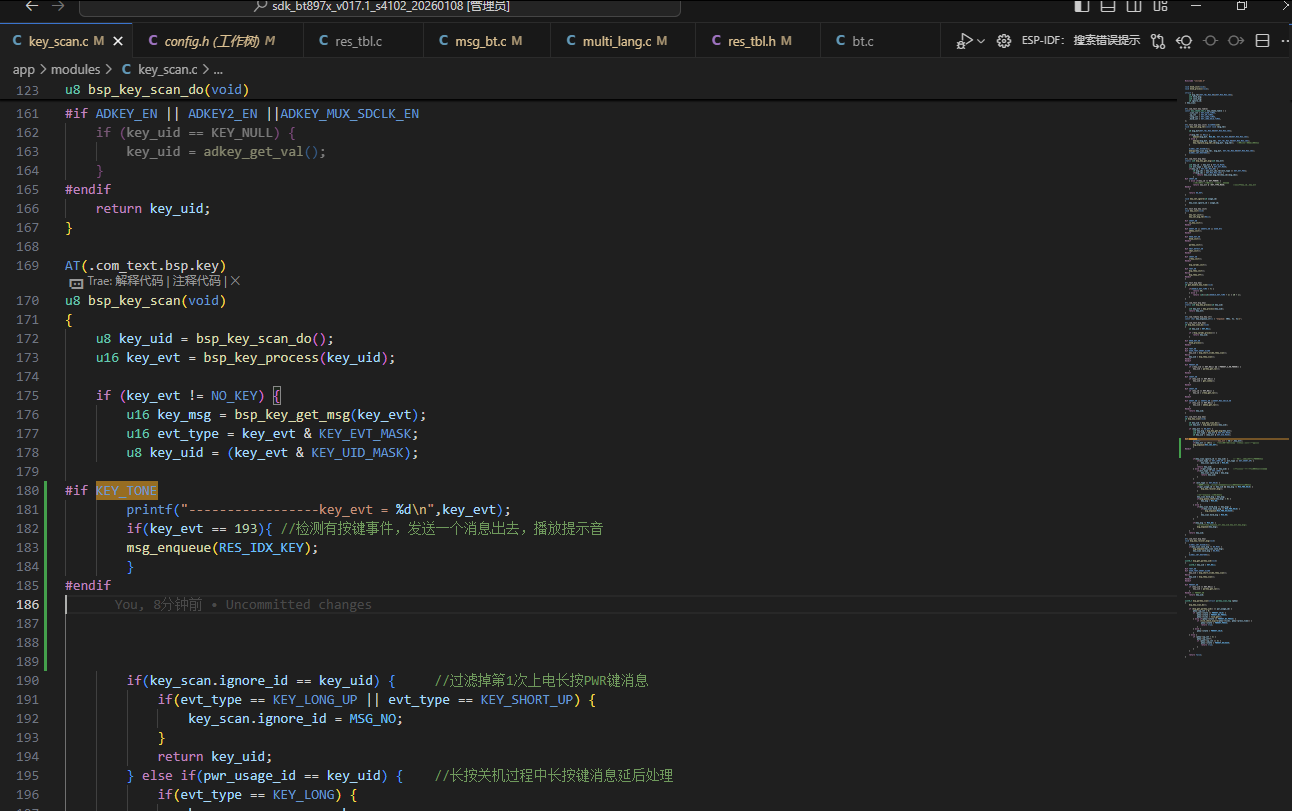The width and height of the screenshot is (1292, 811).
Task: Click the bsp_key_process call on line 173
Action: click(299, 357)
